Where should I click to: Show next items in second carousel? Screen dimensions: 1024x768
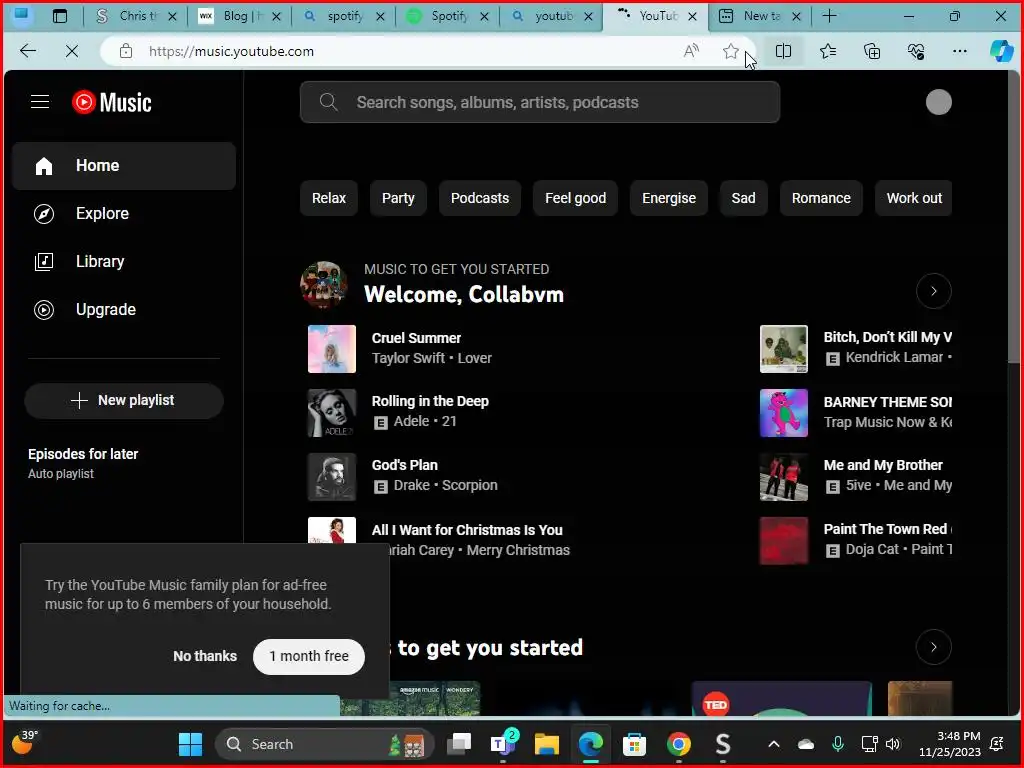click(933, 647)
